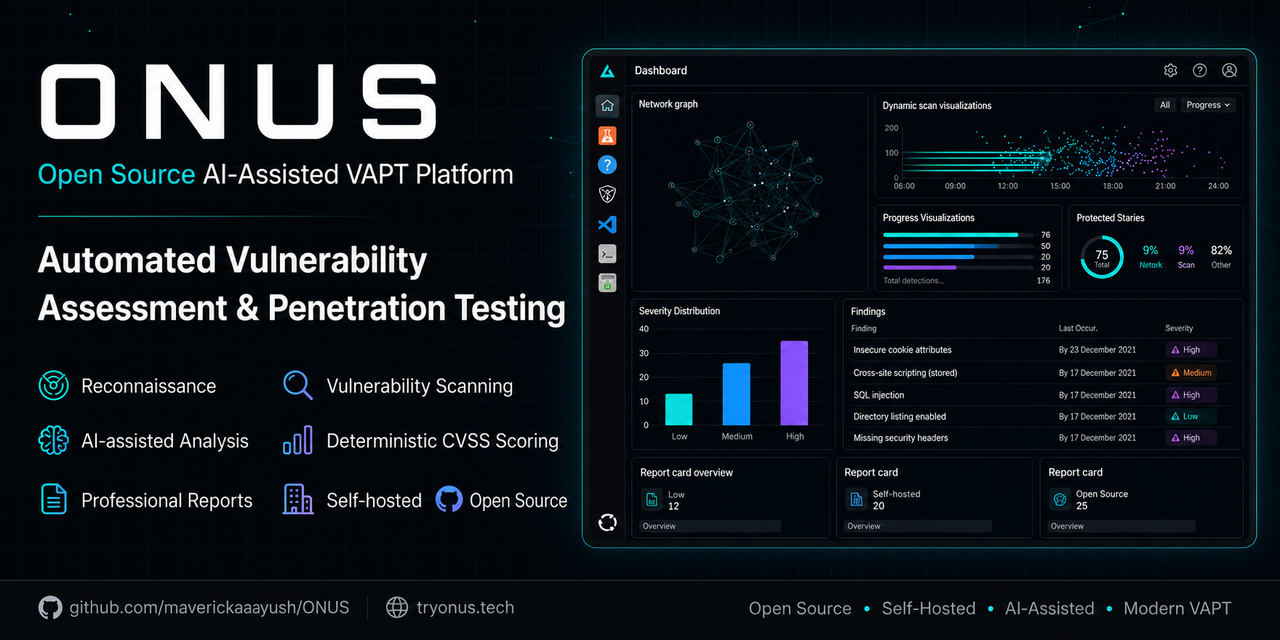This screenshot has width=1280, height=640.
Task: Select the orange flask lab icon
Action: click(x=607, y=135)
